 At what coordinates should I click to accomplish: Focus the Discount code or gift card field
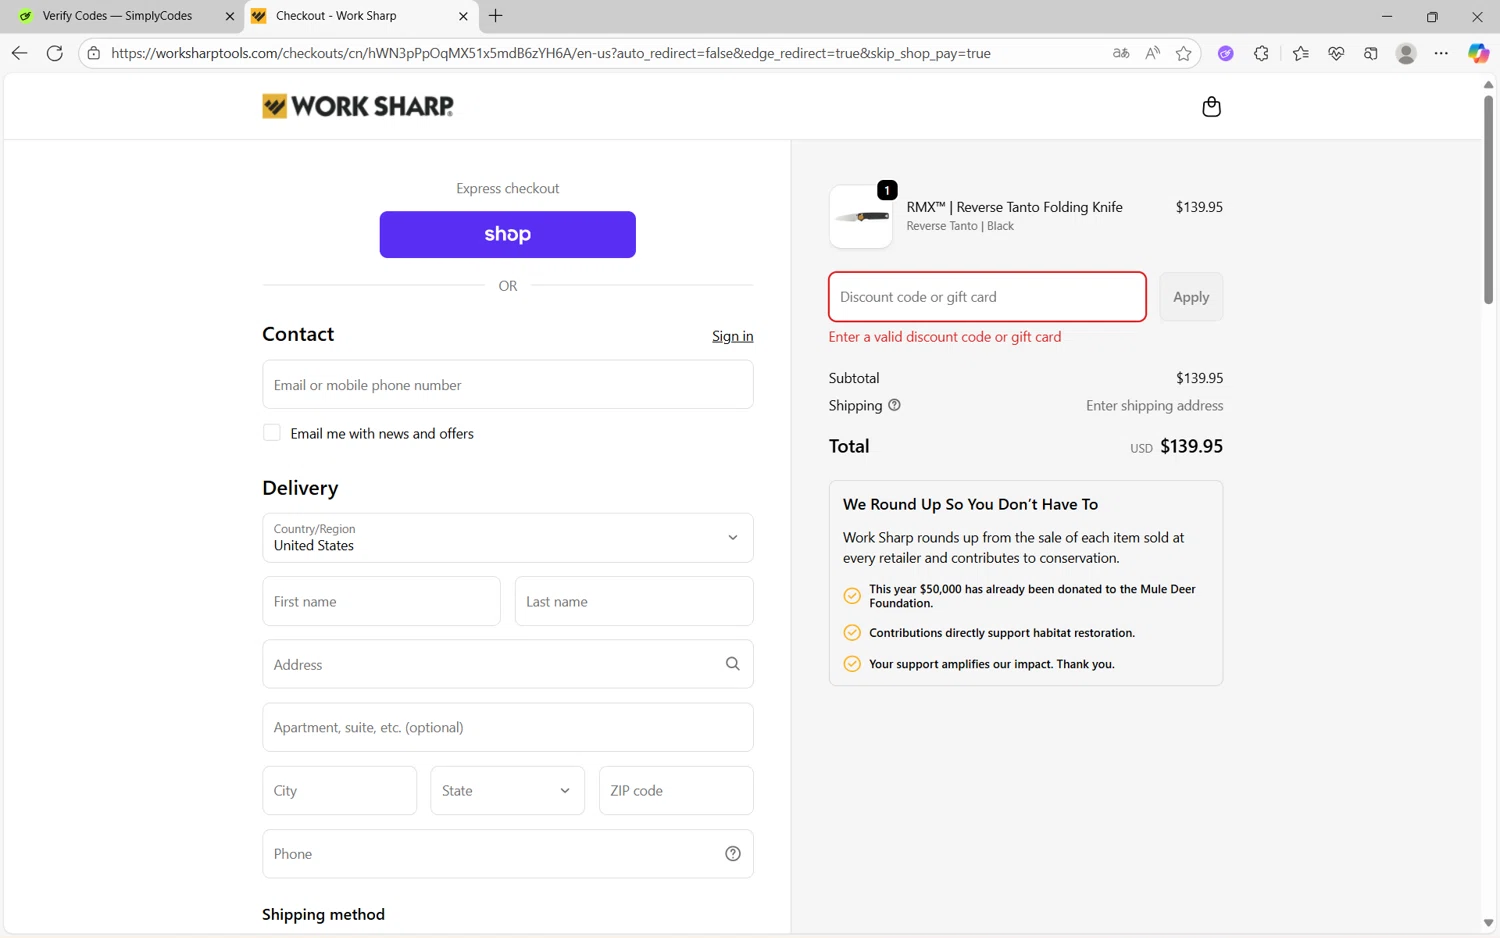987,297
